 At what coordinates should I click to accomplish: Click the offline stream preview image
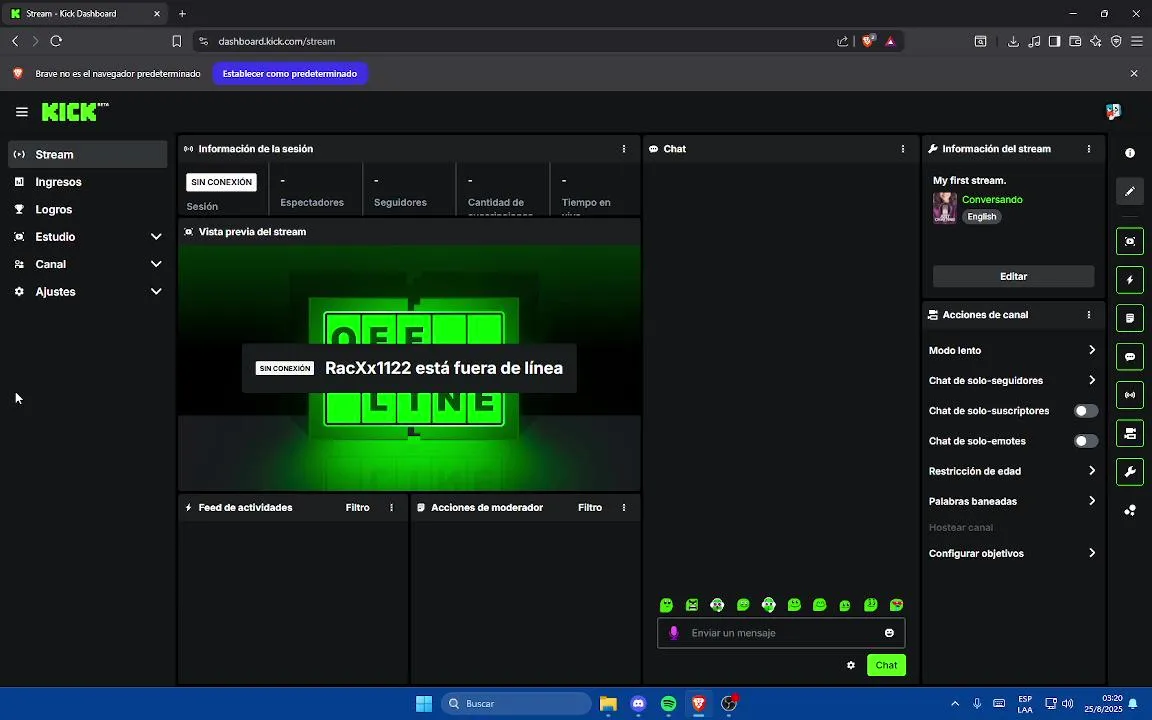[409, 367]
